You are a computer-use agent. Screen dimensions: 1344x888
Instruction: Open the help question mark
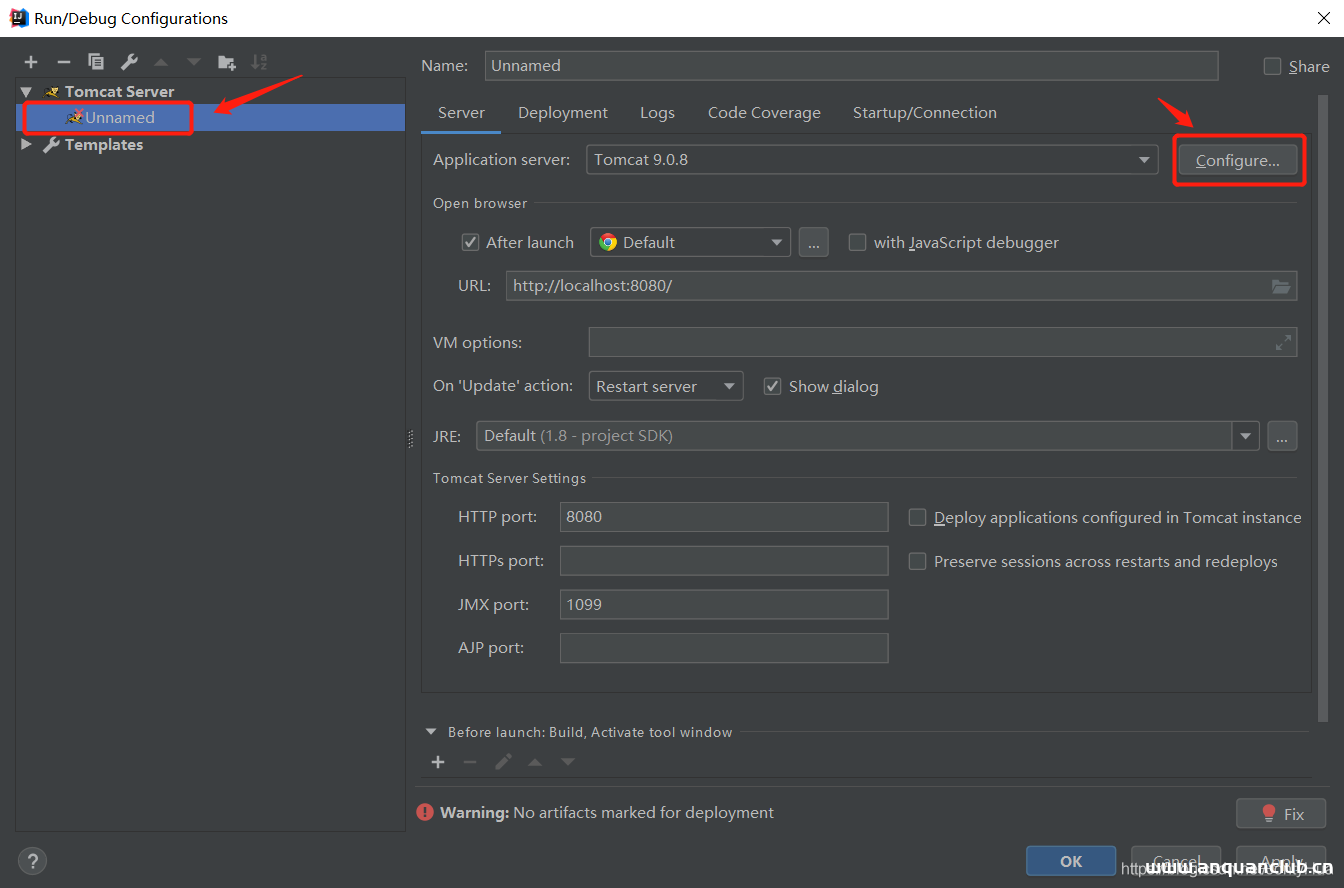point(32,860)
